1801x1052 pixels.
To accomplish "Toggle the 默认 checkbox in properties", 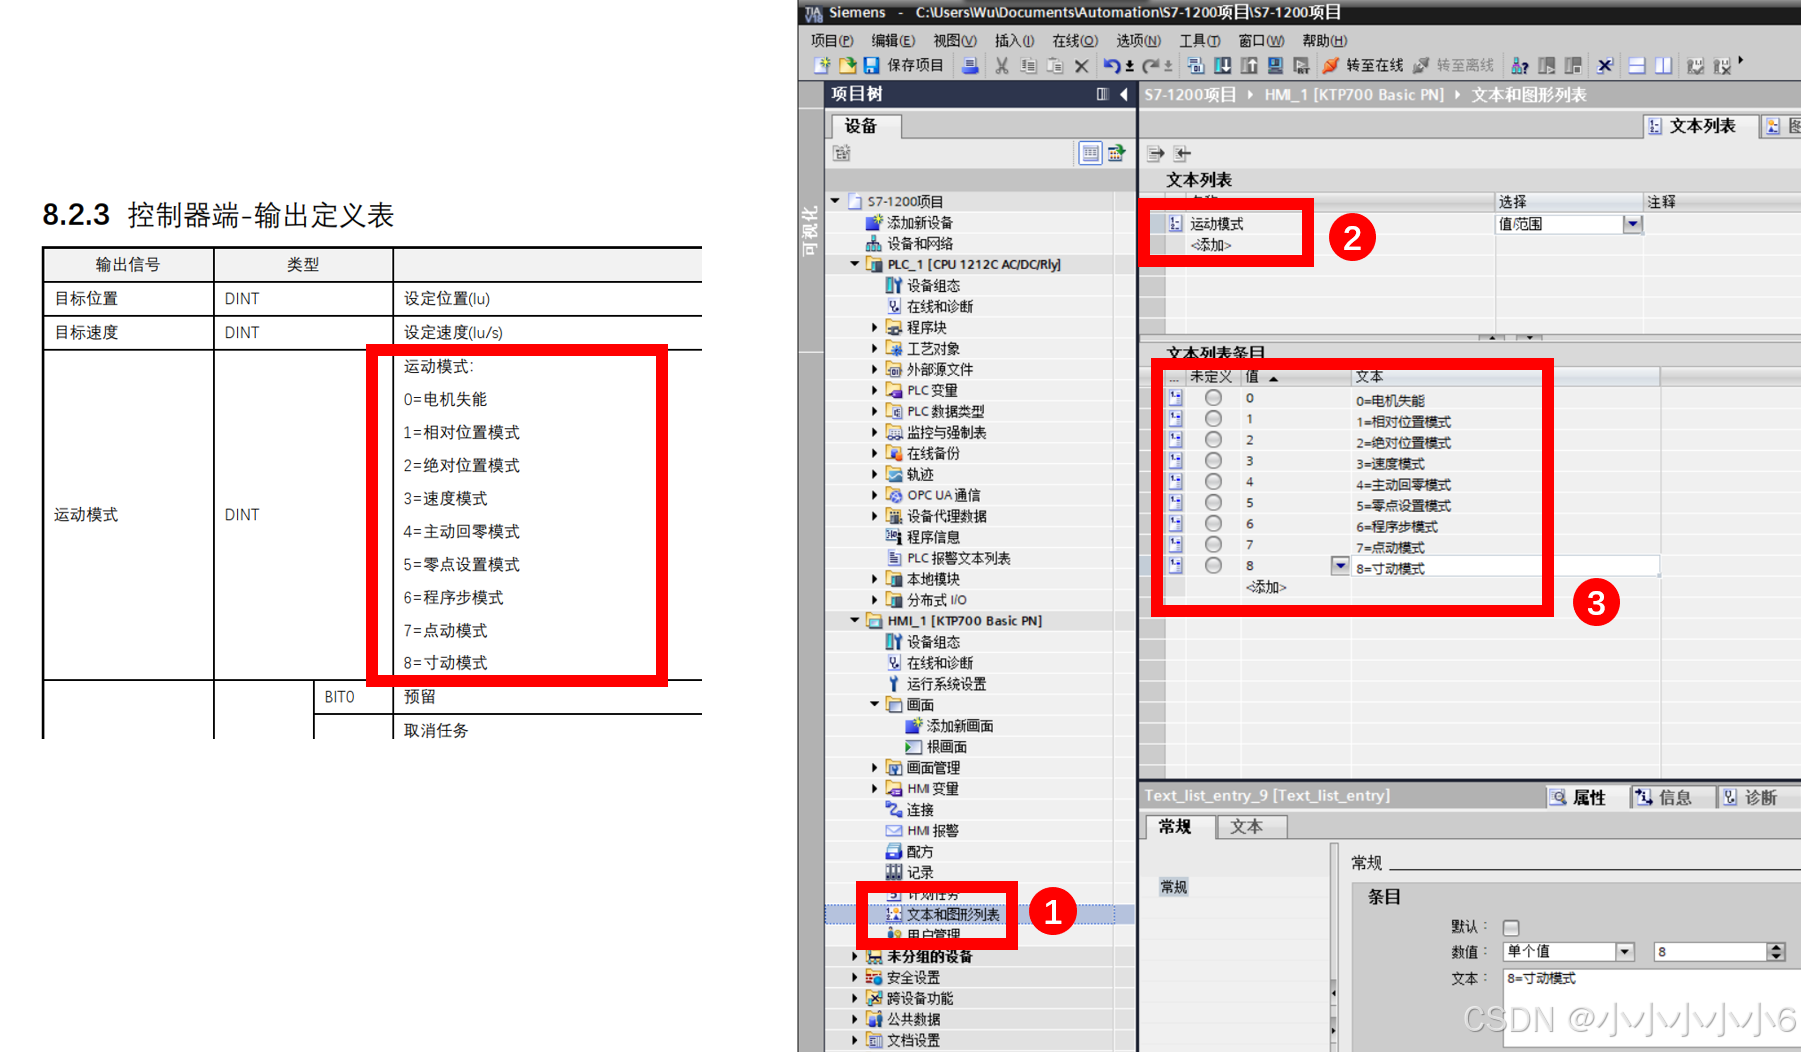I will tap(1511, 927).
